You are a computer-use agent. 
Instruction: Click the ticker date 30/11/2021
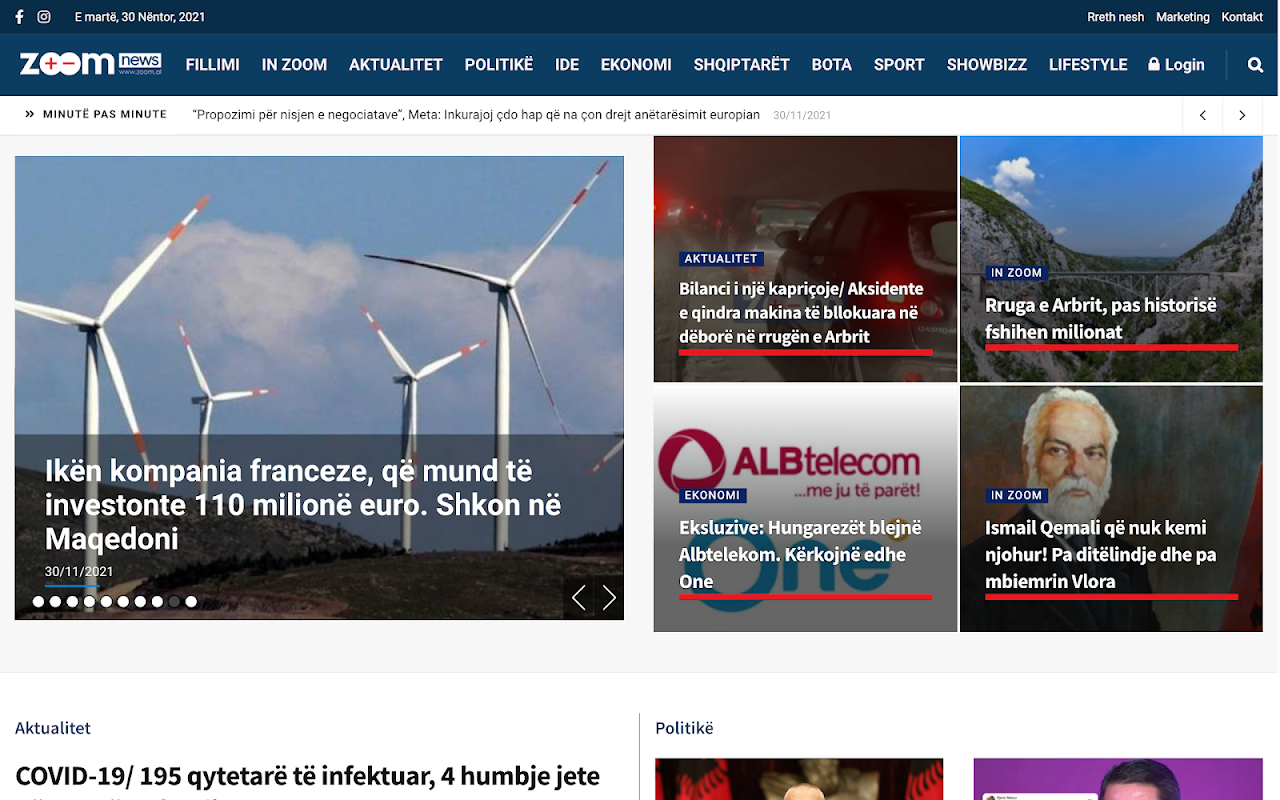tap(802, 115)
